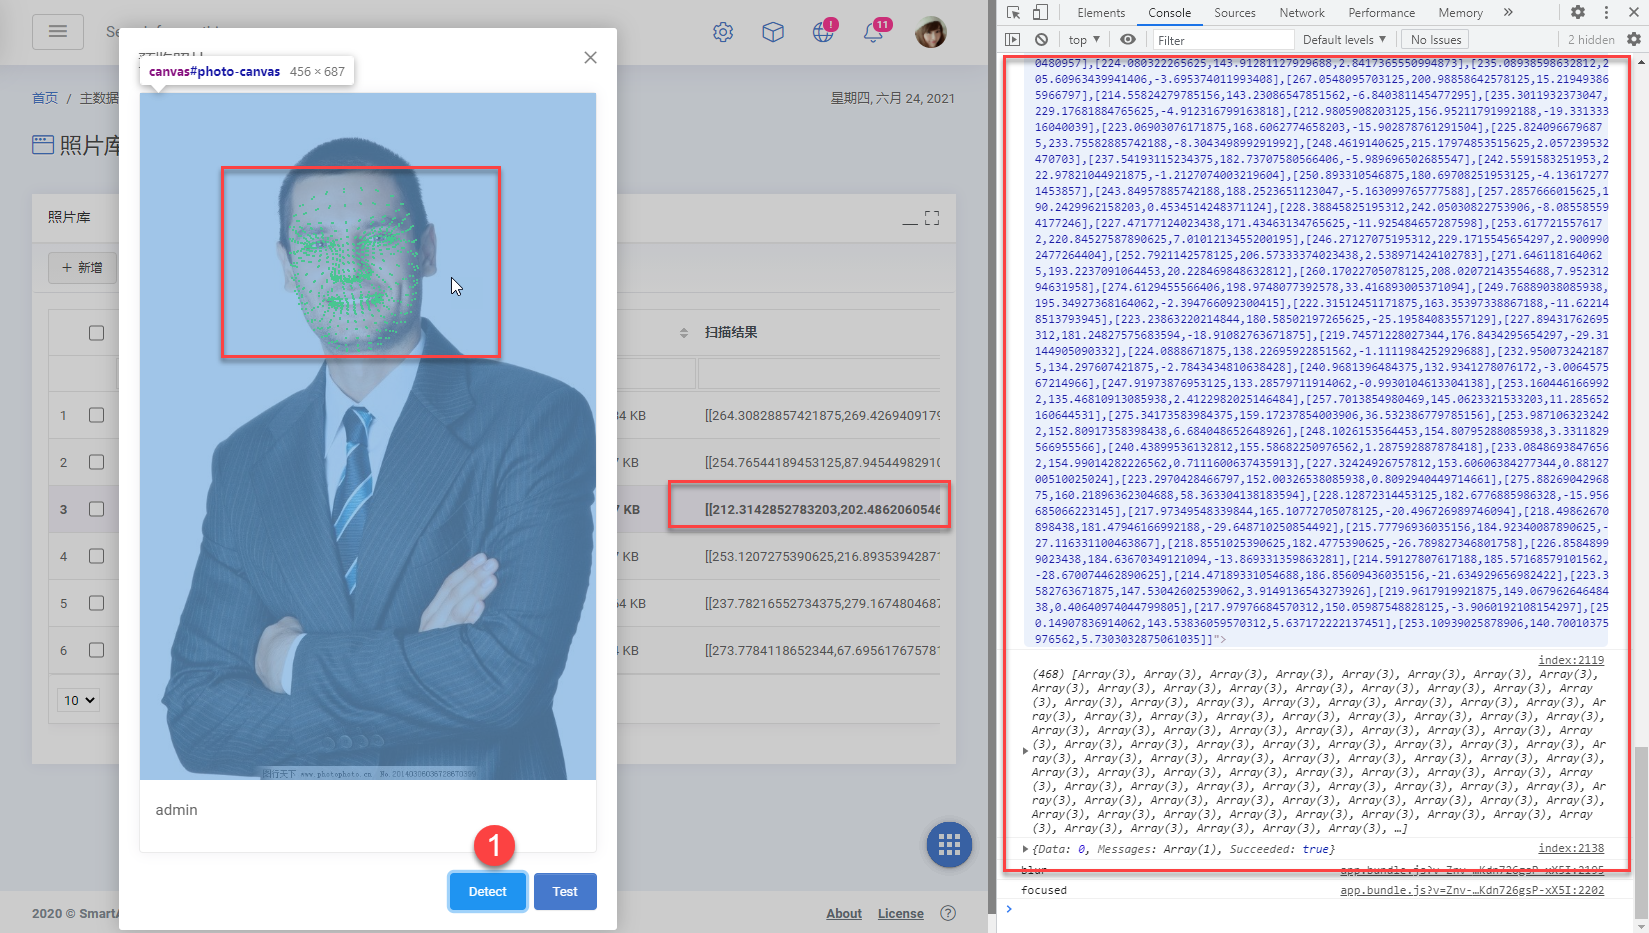Image resolution: width=1649 pixels, height=933 pixels.
Task: Open DevTools settings gear icon
Action: coord(1577,12)
